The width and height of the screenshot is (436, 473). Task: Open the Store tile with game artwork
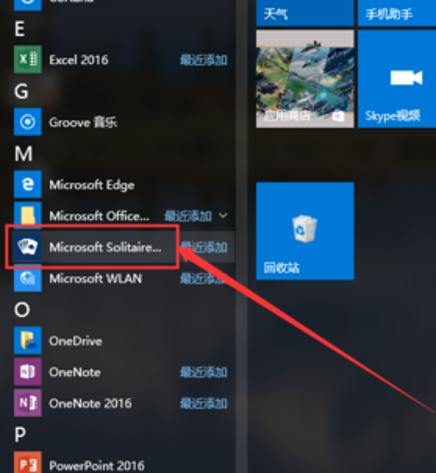pos(305,79)
